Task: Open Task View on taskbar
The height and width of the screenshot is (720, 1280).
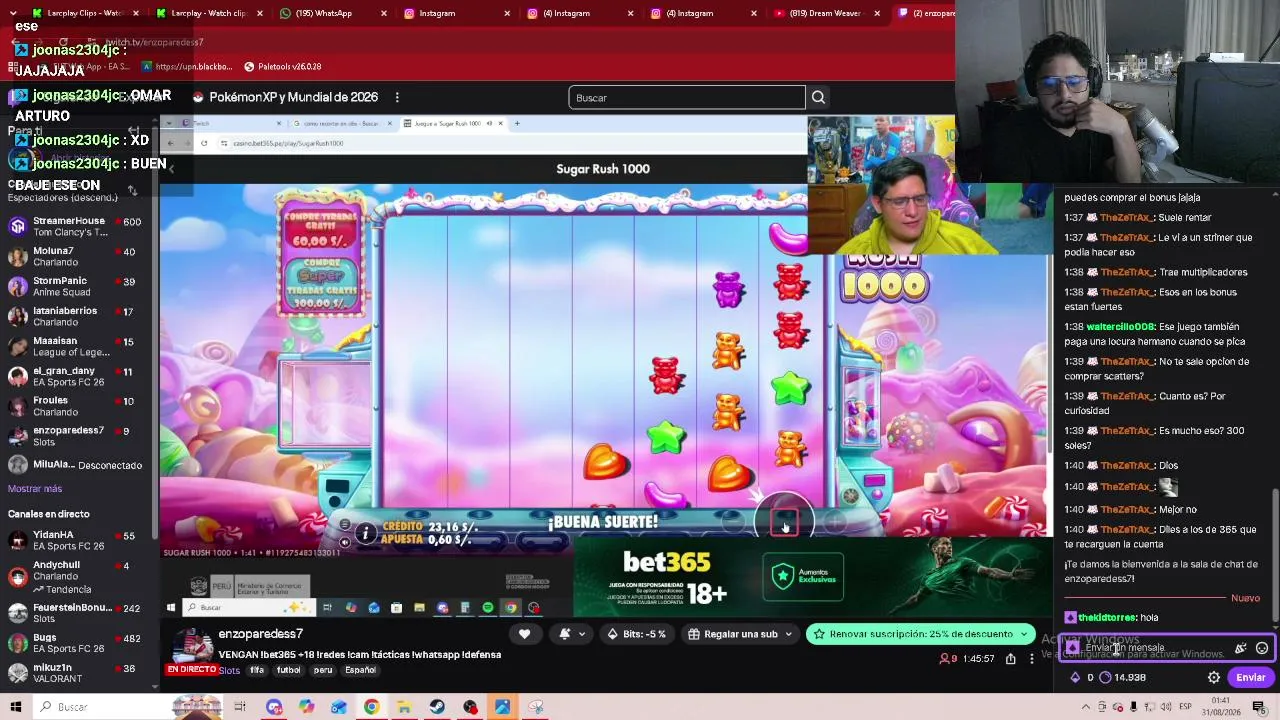Action: point(240,707)
